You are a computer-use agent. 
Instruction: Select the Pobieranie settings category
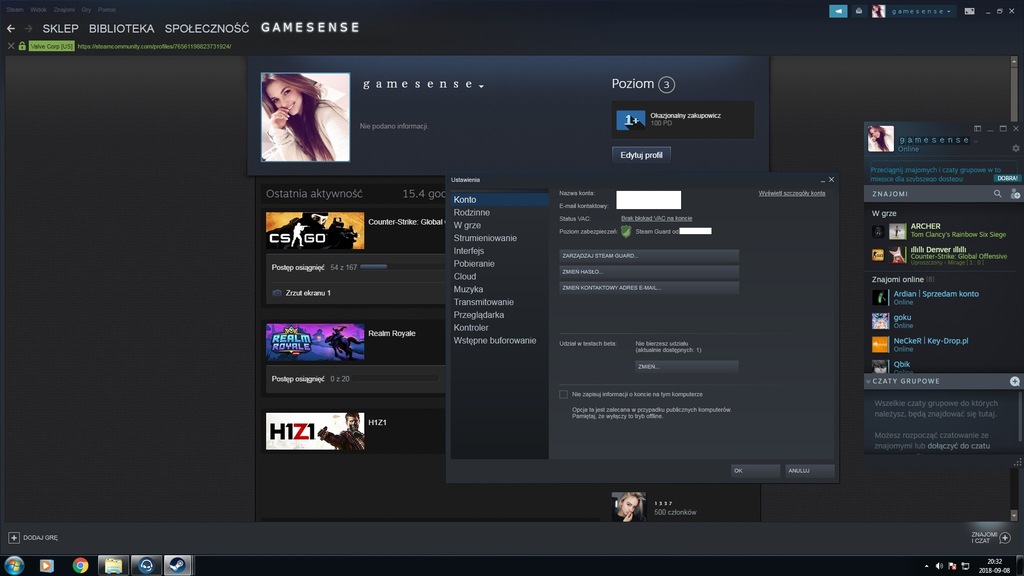coord(500,264)
